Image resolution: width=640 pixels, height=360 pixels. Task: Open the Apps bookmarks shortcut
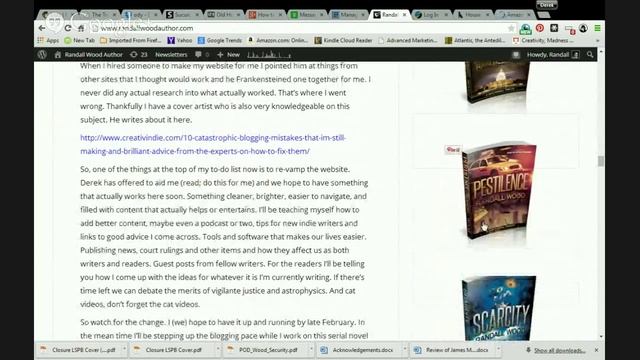click(48, 40)
